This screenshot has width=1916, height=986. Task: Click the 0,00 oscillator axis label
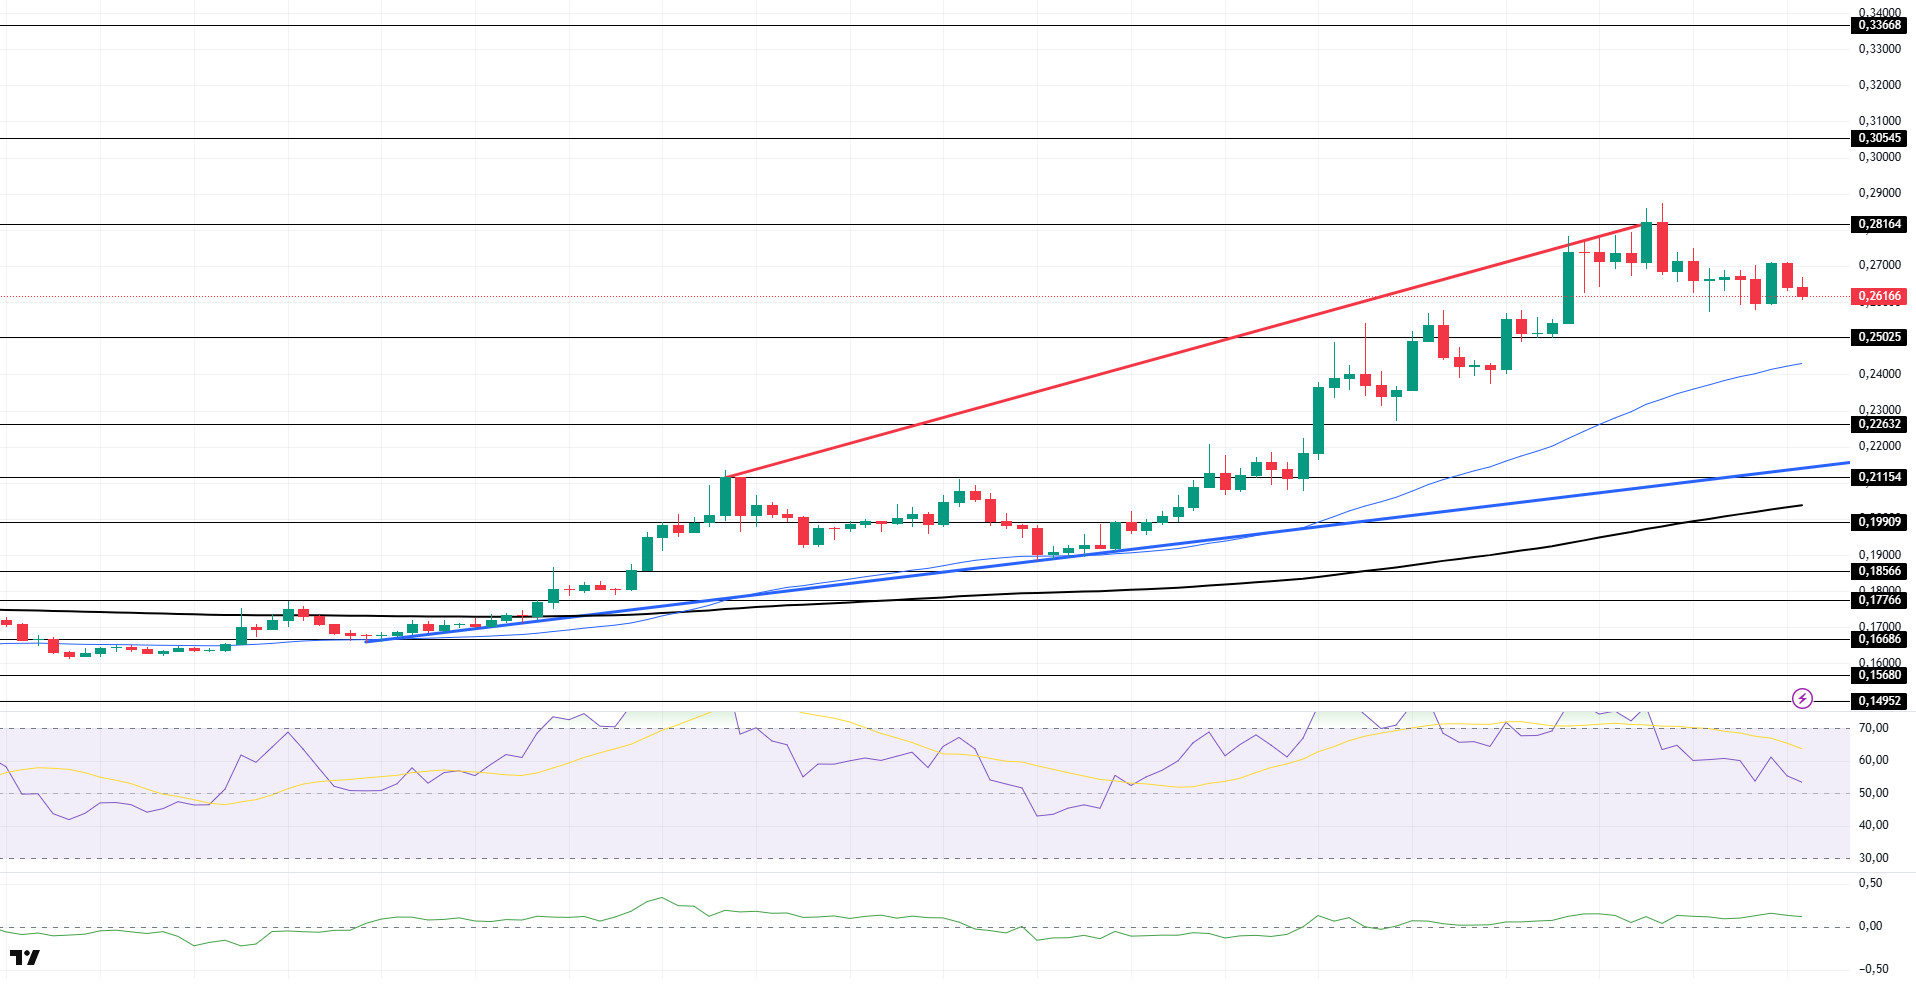pyautogui.click(x=1870, y=926)
